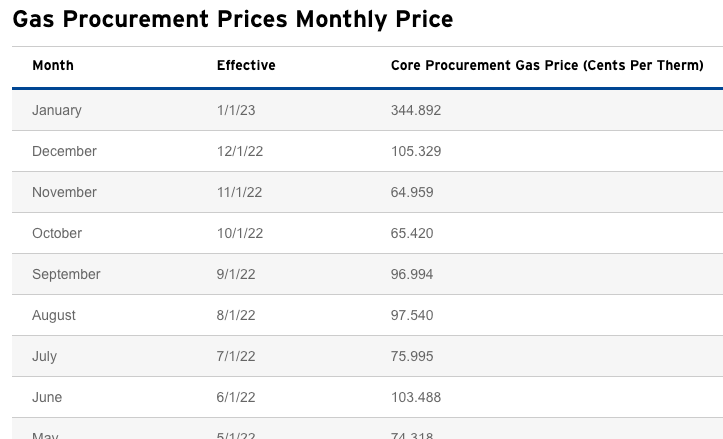Select the December month cell
723x439 pixels.
pos(64,151)
